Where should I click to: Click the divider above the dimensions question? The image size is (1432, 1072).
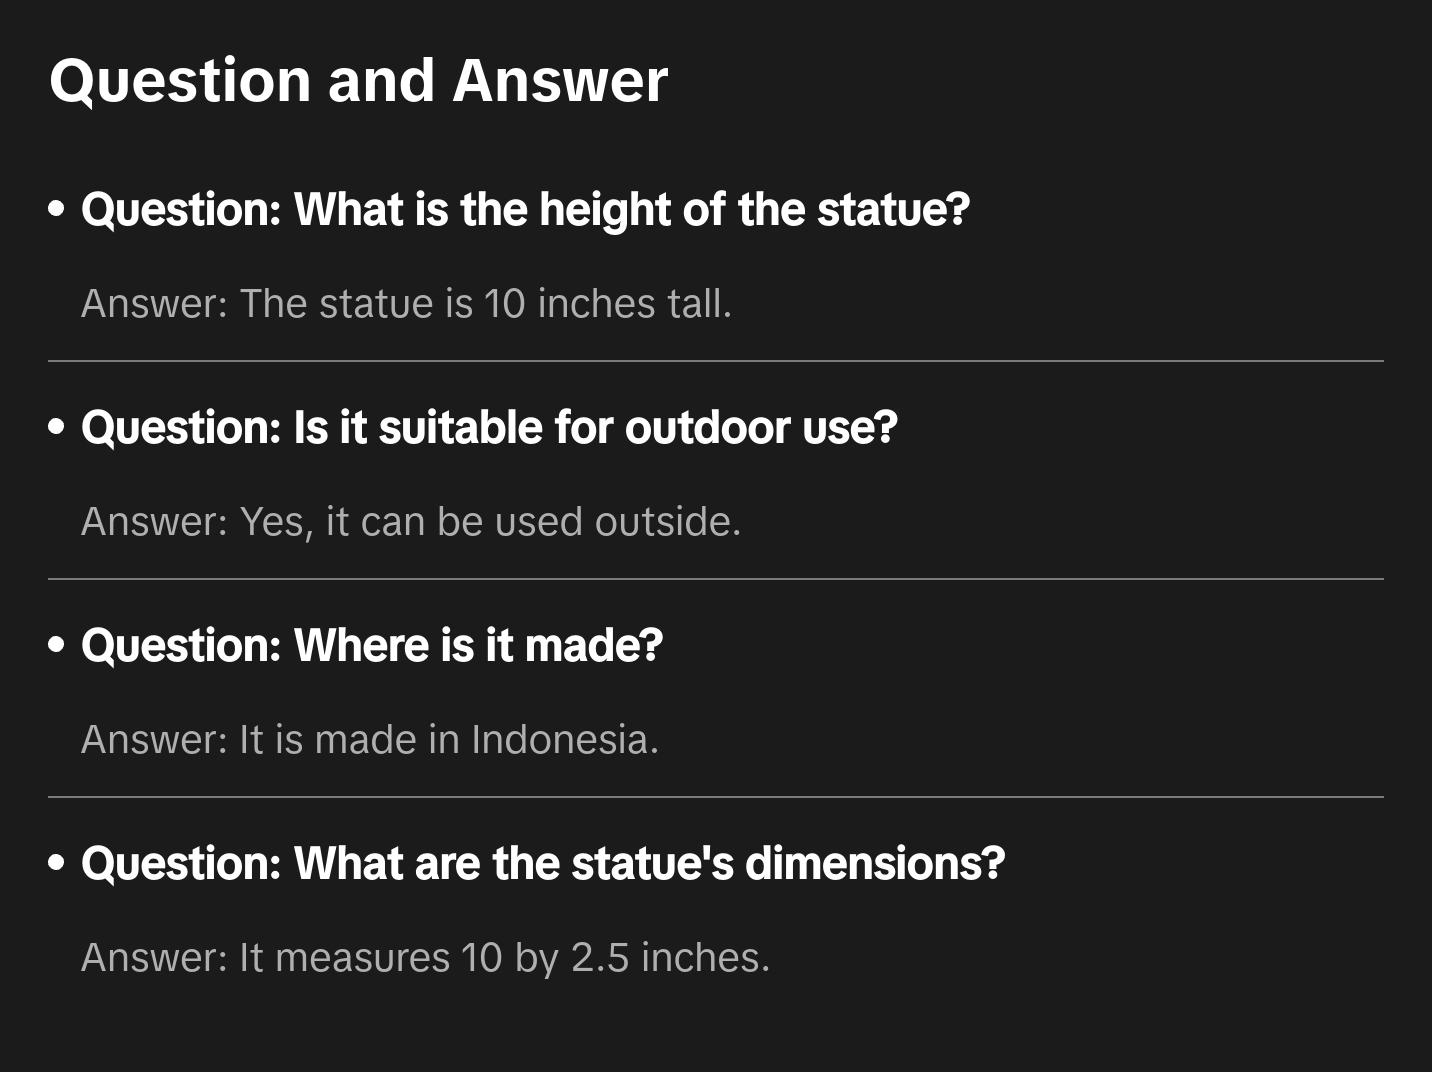pos(715,797)
